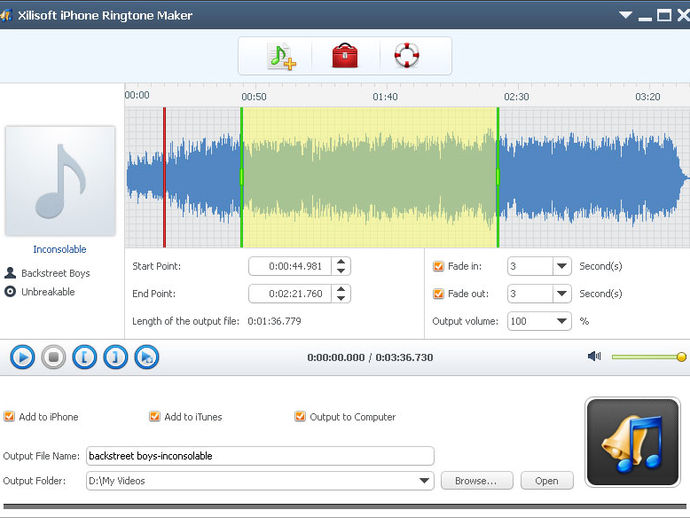The image size is (690, 518).
Task: Toggle the Fade out checkbox
Action: [438, 294]
